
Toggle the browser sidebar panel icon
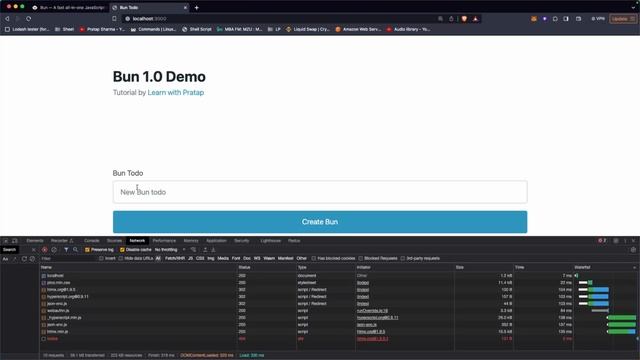coord(566,19)
